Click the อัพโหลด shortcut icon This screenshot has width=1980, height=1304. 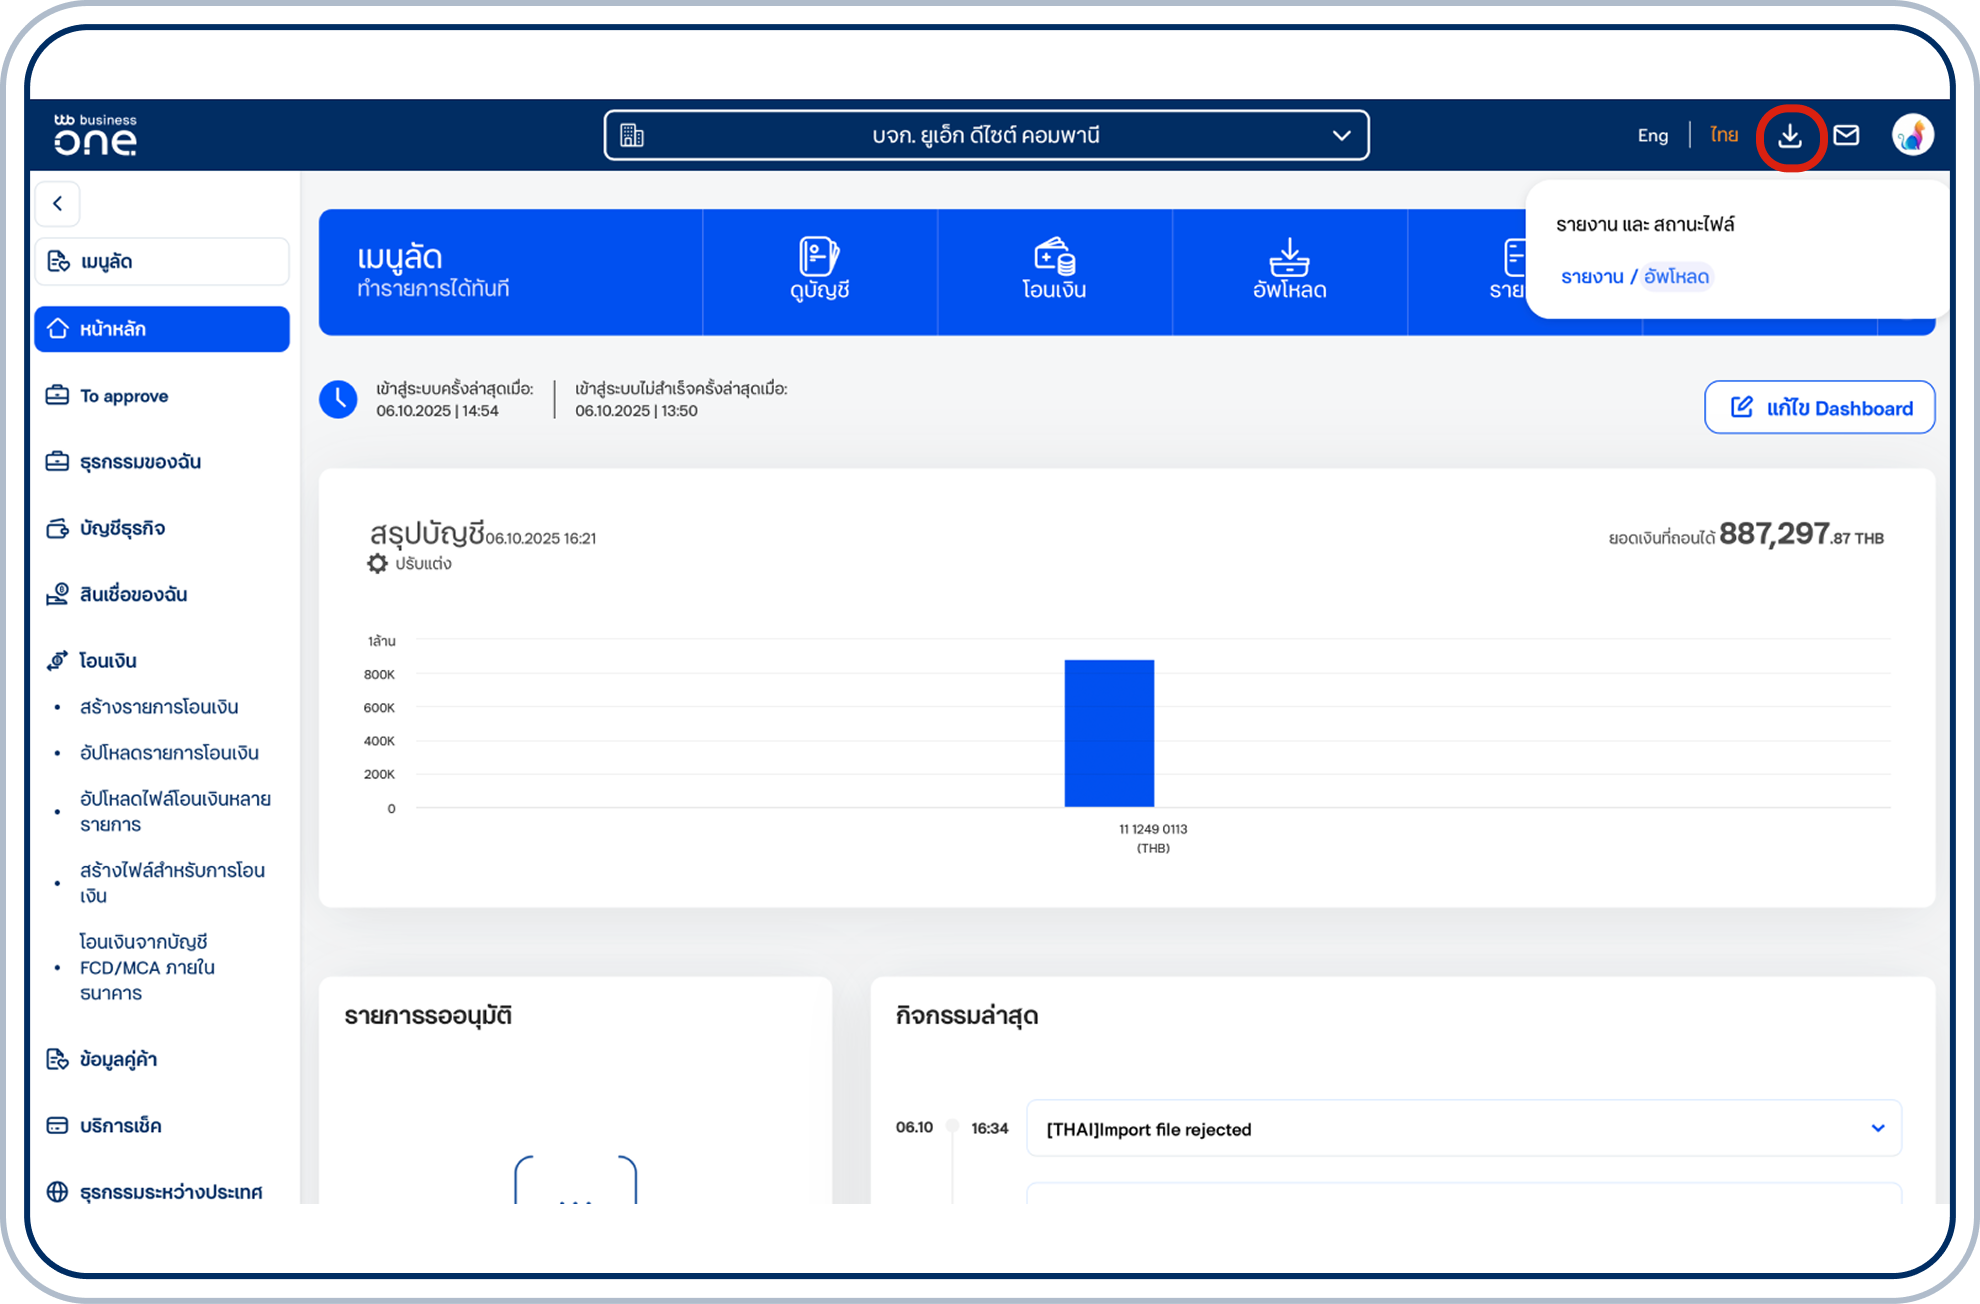(1289, 257)
